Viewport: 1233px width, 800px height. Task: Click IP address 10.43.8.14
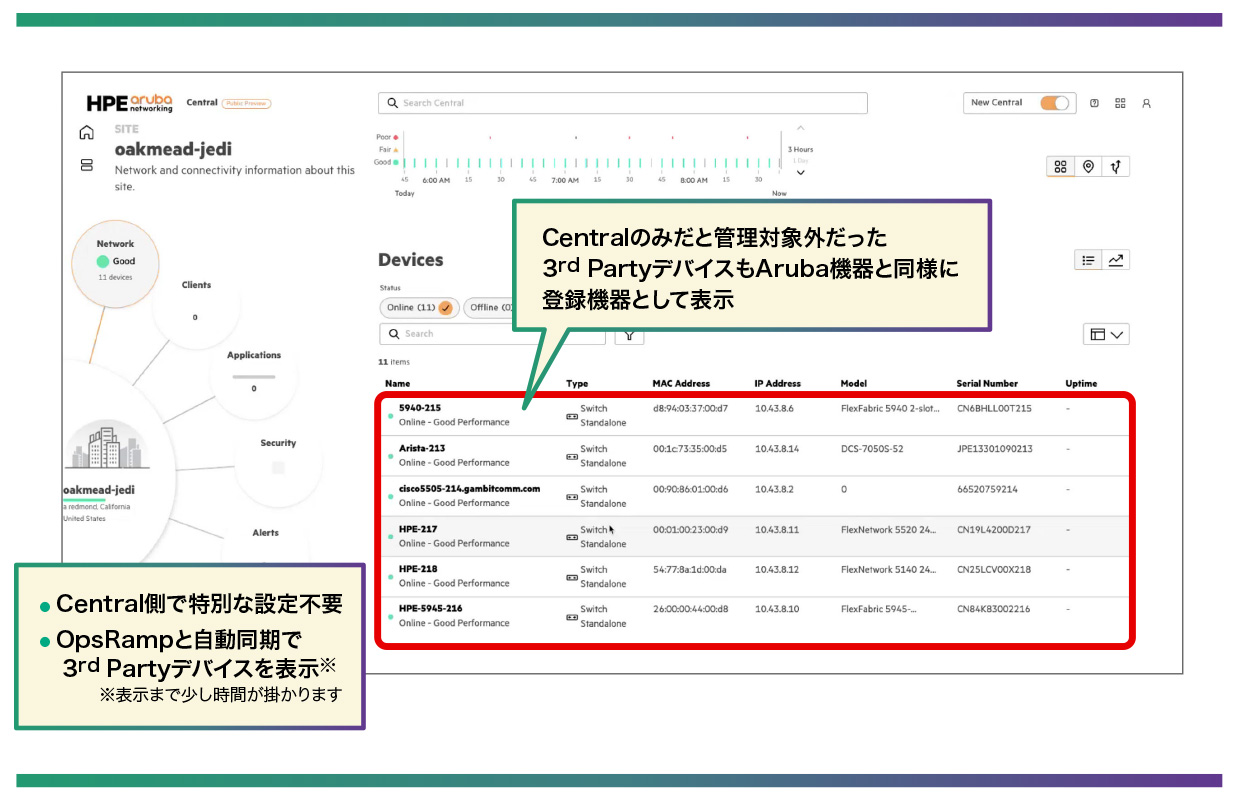[x=777, y=450]
